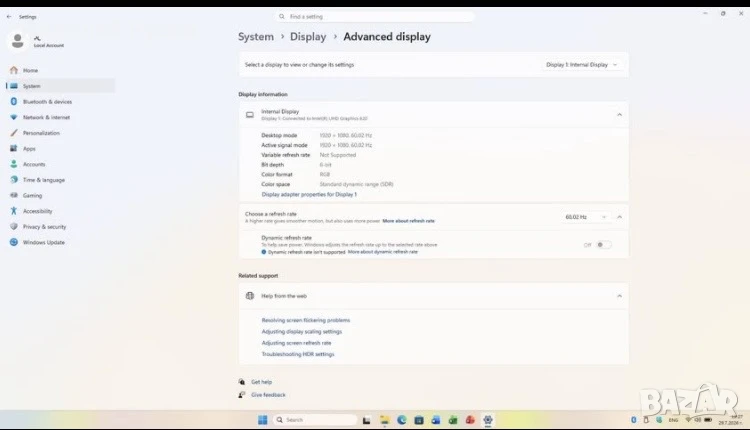Open Excel from the taskbar
Screen dimensions: 750x430
tap(453, 420)
